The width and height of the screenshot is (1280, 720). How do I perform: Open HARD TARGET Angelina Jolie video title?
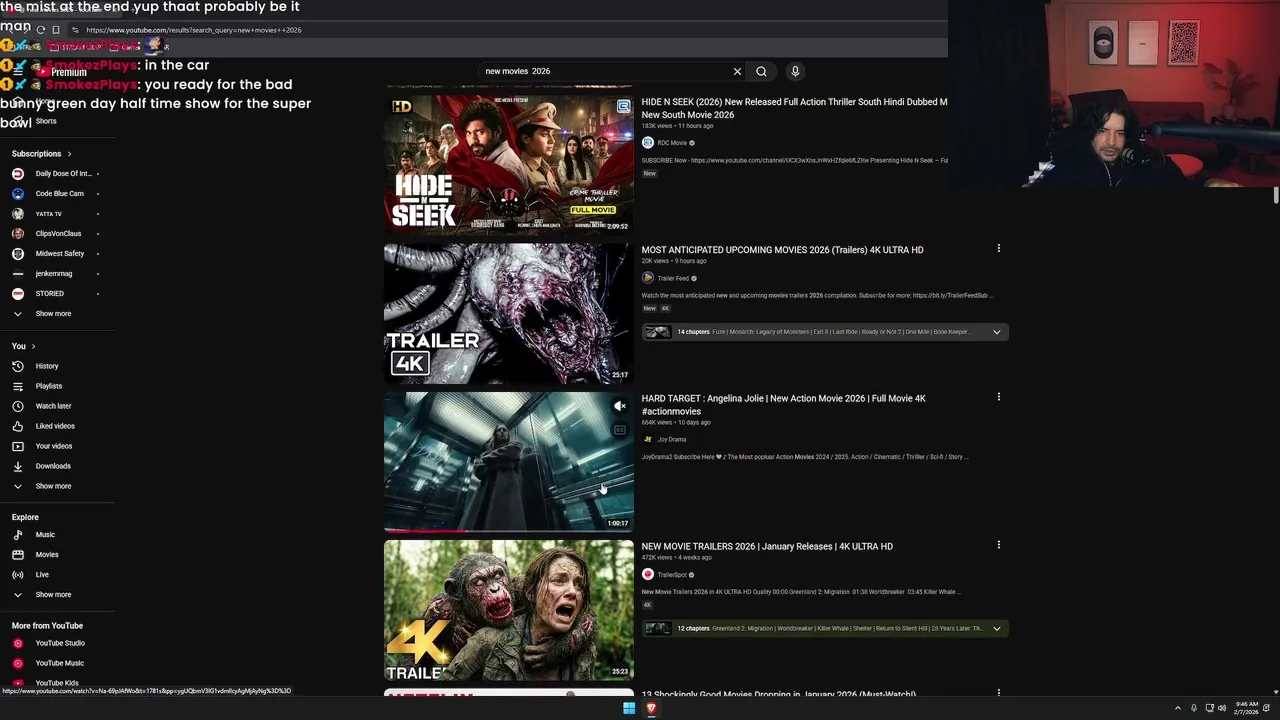click(784, 405)
